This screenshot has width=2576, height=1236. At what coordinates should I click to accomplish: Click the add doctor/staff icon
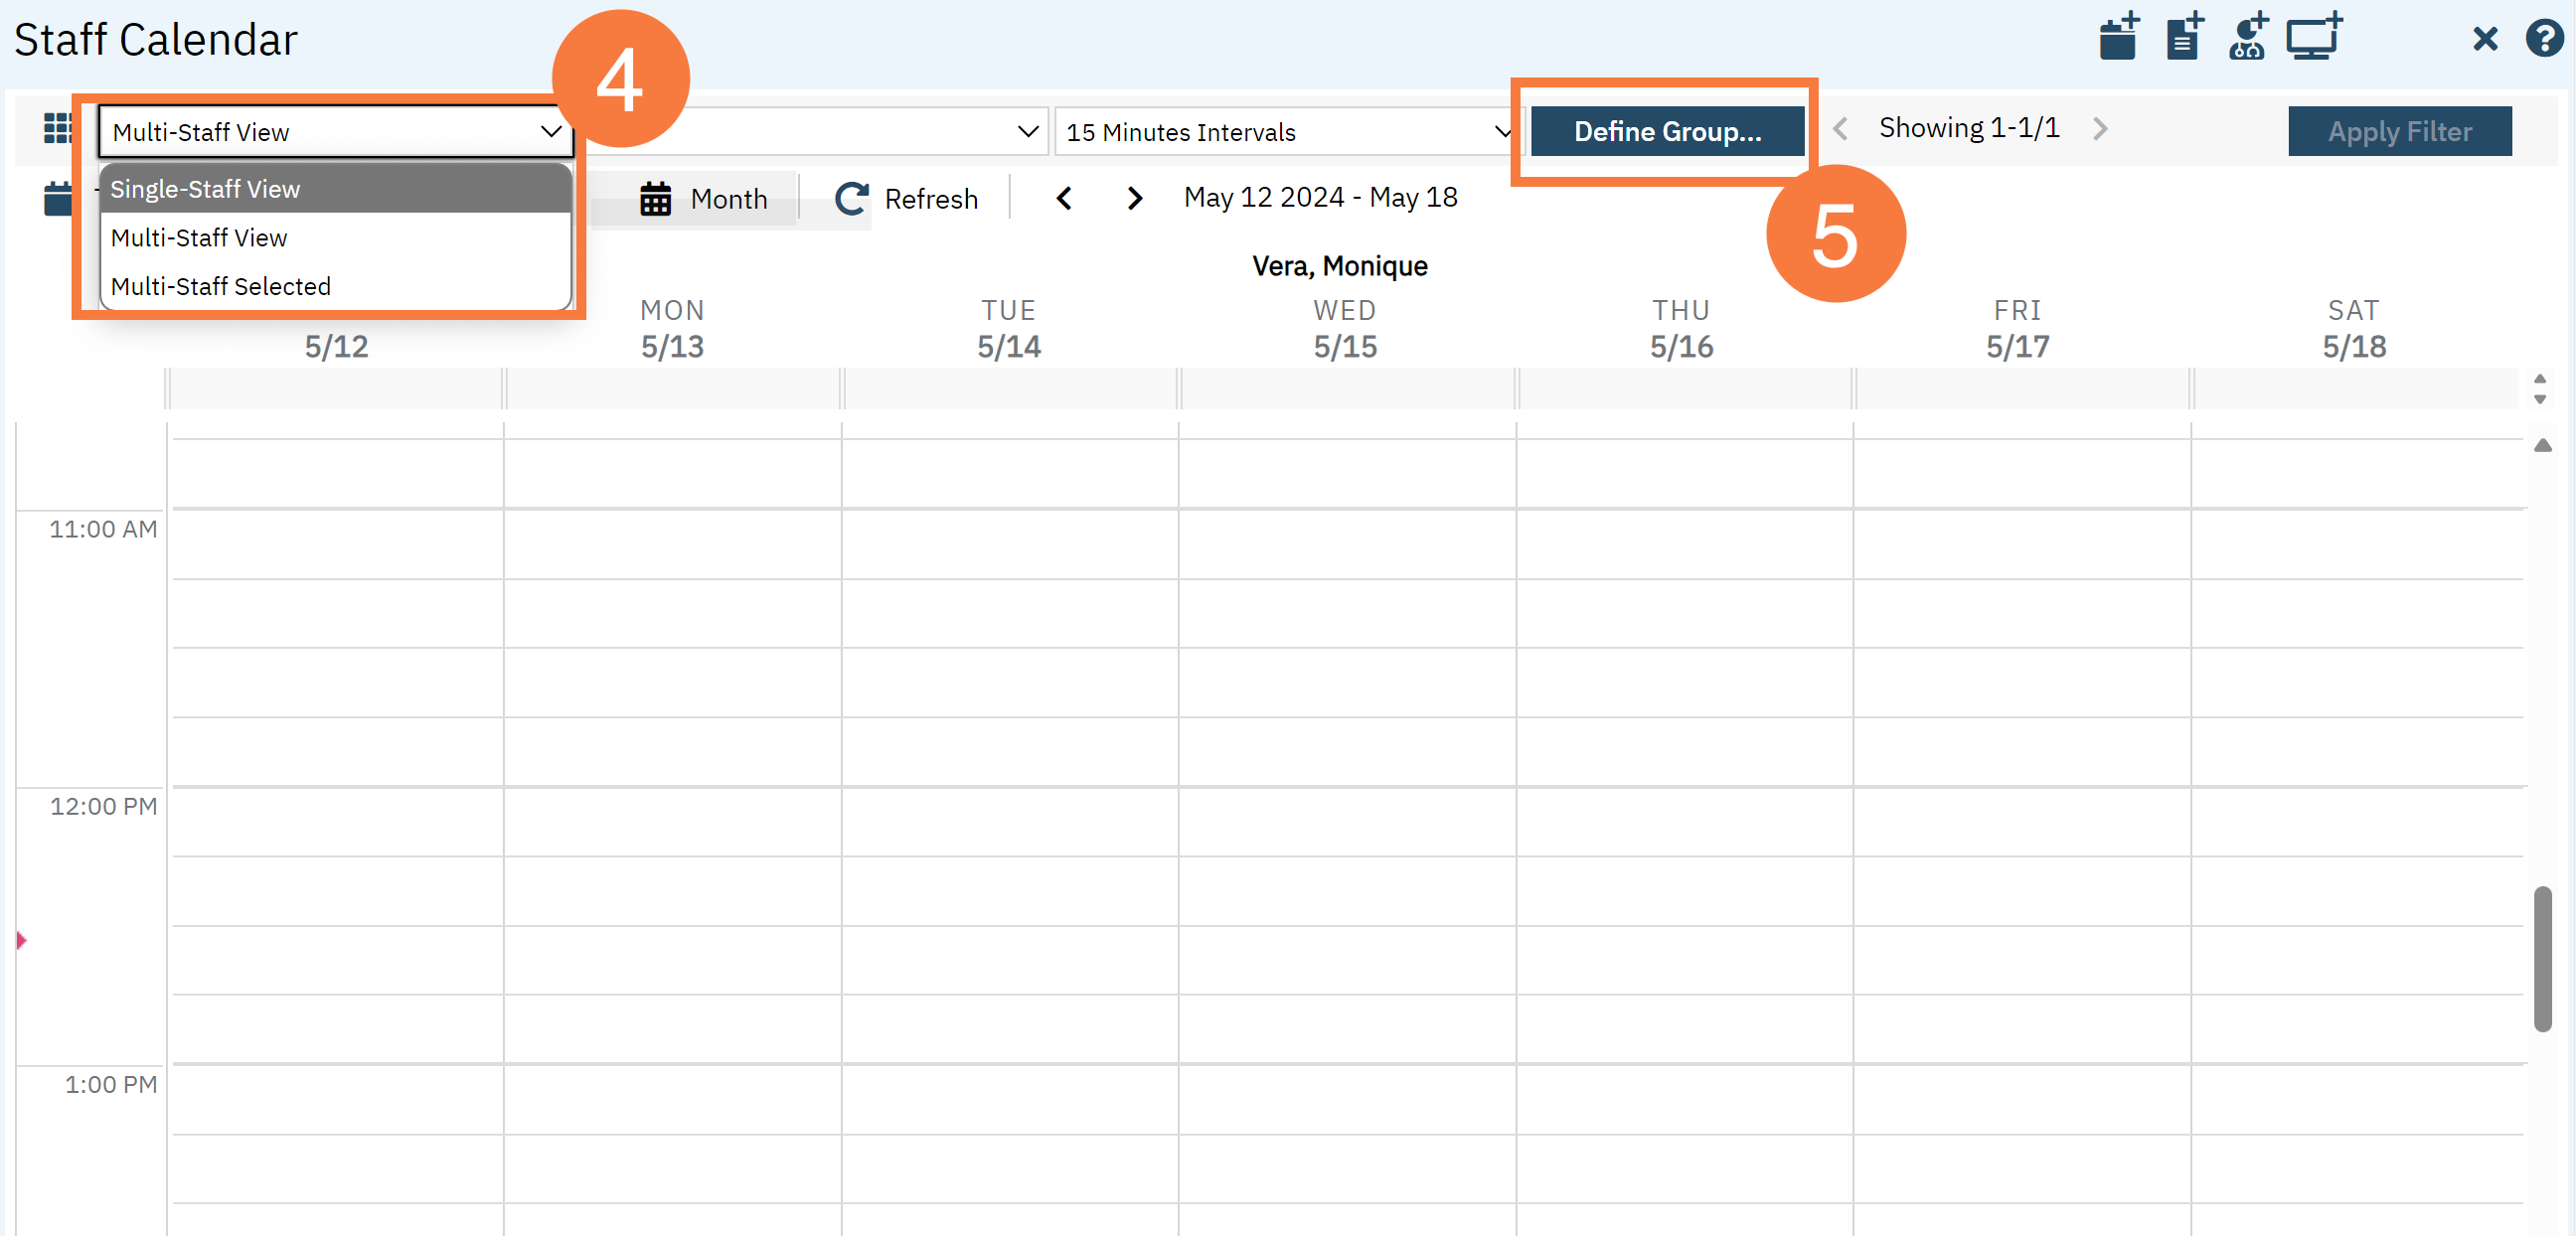point(2248,38)
